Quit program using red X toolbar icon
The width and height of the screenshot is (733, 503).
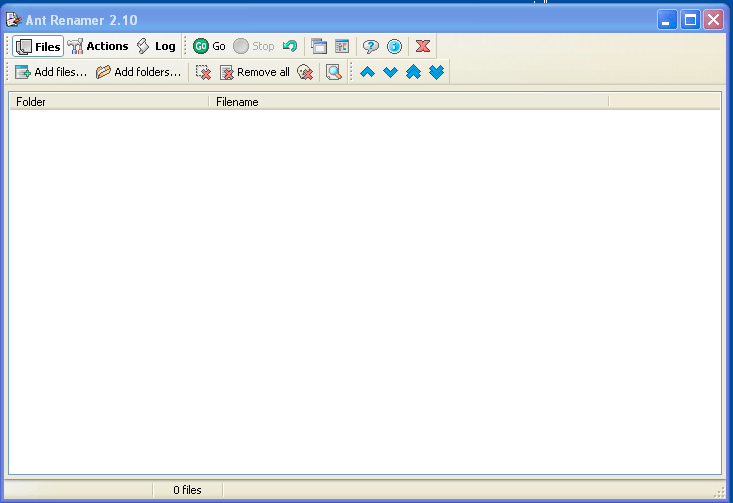point(423,46)
